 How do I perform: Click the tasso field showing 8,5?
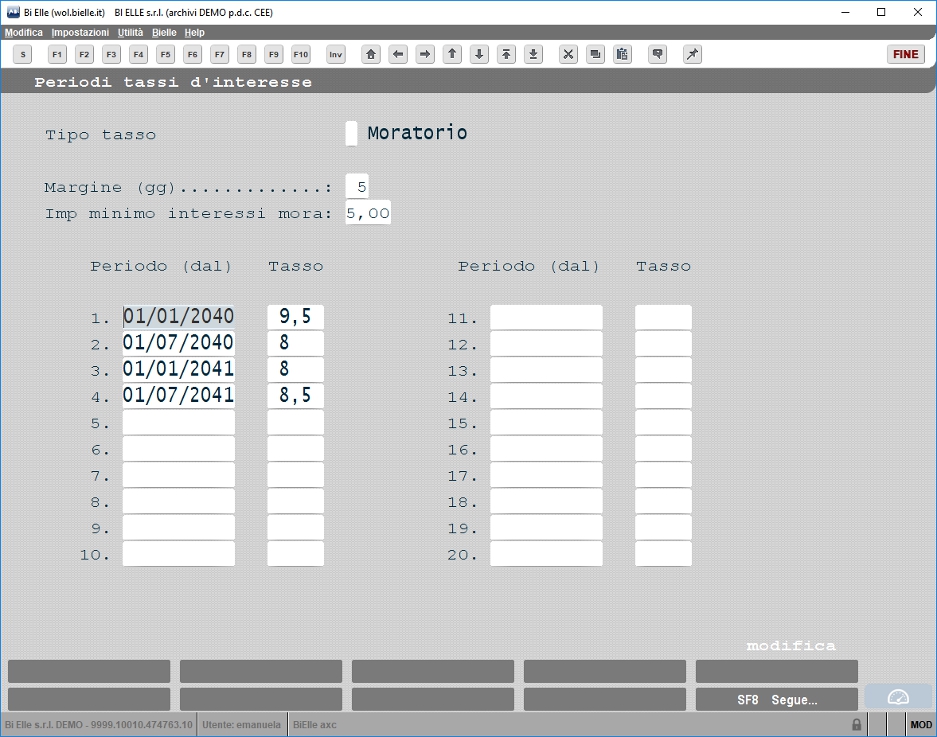[x=295, y=396]
